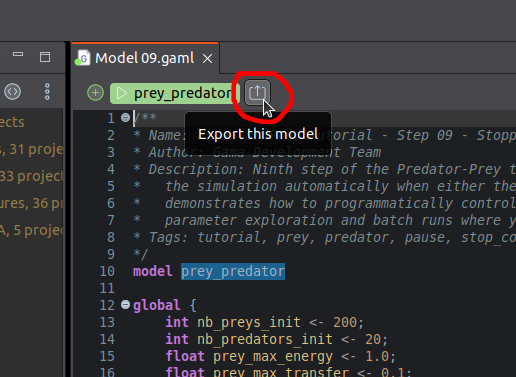This screenshot has height=377, width=516.
Task: Click the Tags comment on line 8
Action: coord(324,237)
